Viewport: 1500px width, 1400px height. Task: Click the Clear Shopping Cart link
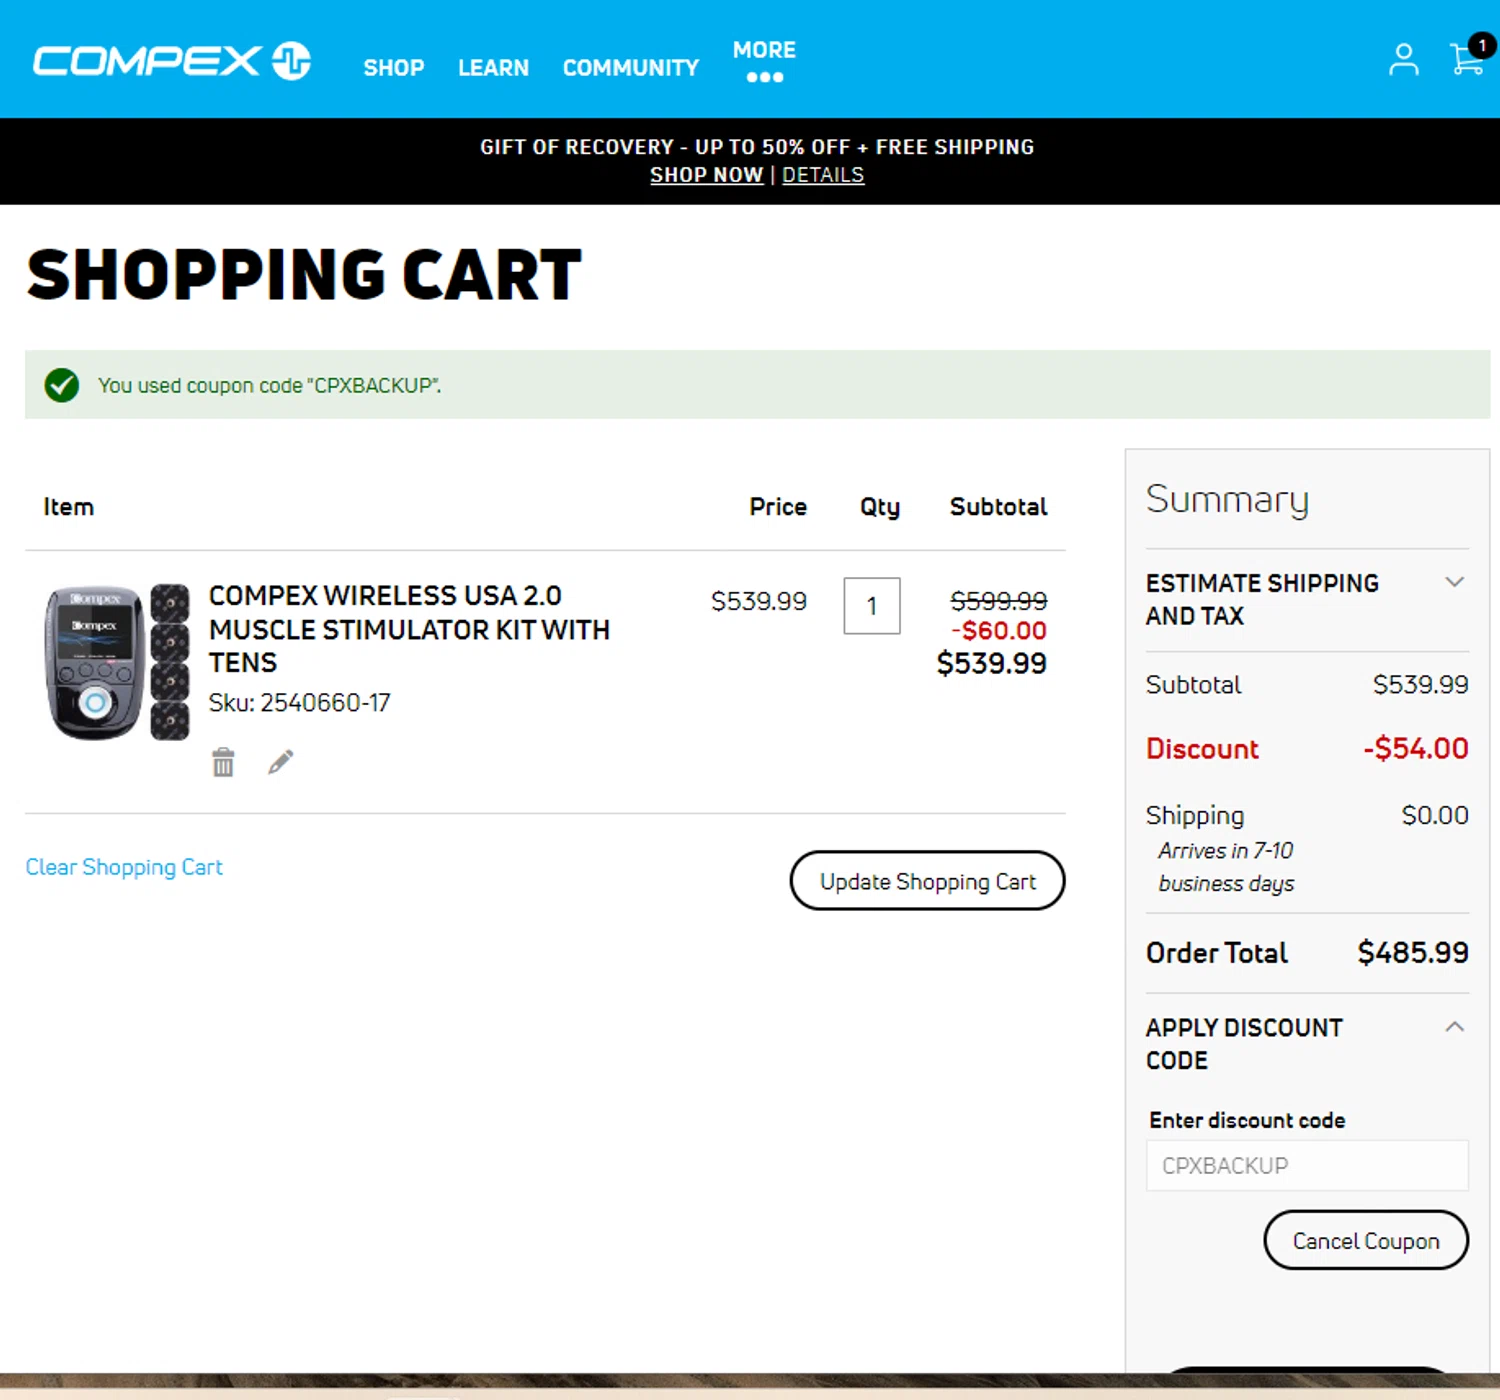[124, 867]
